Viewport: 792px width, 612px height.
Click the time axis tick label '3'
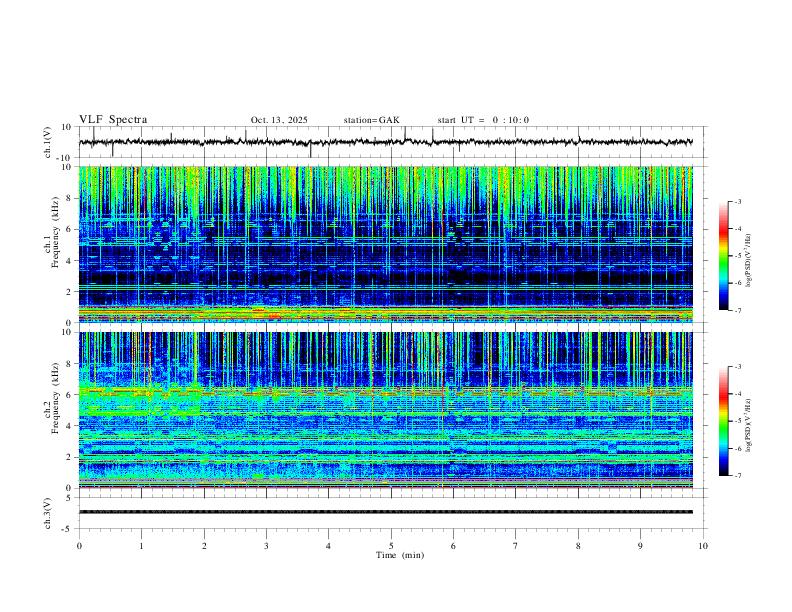266,546
